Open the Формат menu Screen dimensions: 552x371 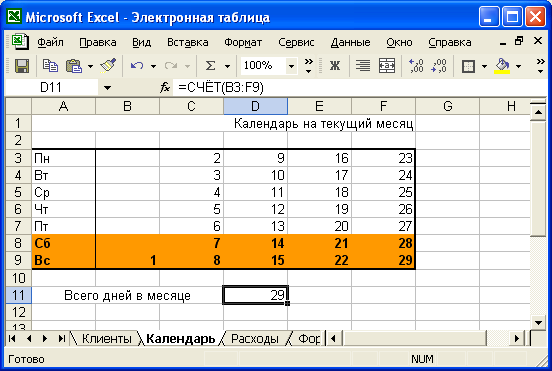tap(243, 42)
